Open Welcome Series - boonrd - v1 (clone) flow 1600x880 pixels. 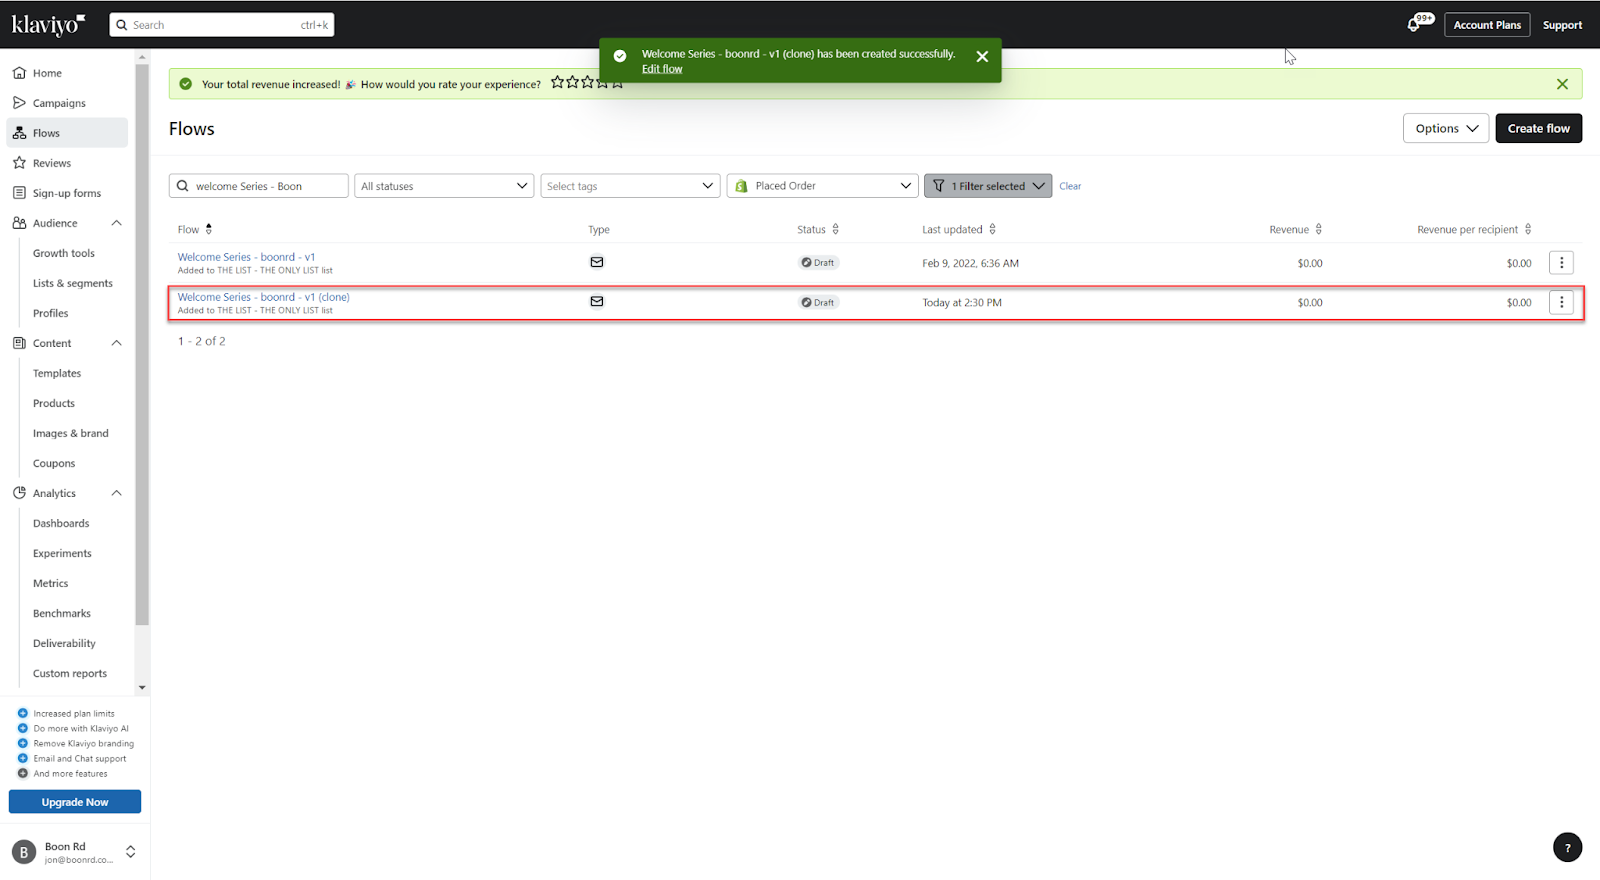pyautogui.click(x=264, y=297)
